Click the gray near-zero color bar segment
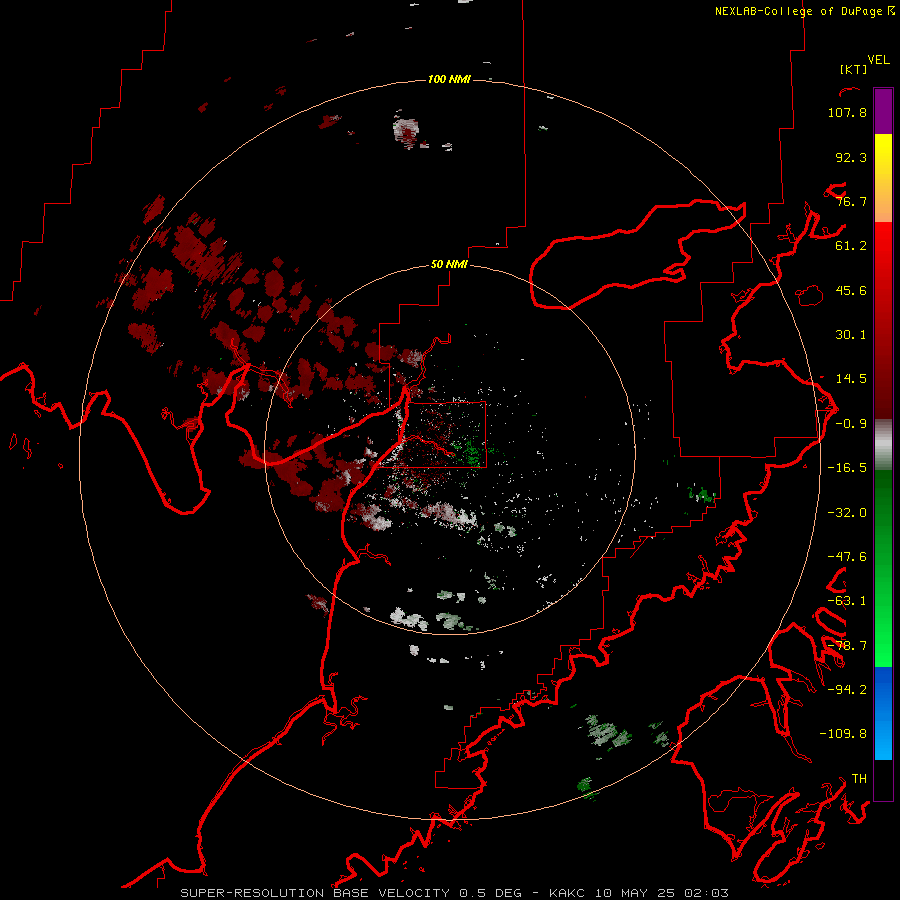The image size is (900, 900). point(883,445)
